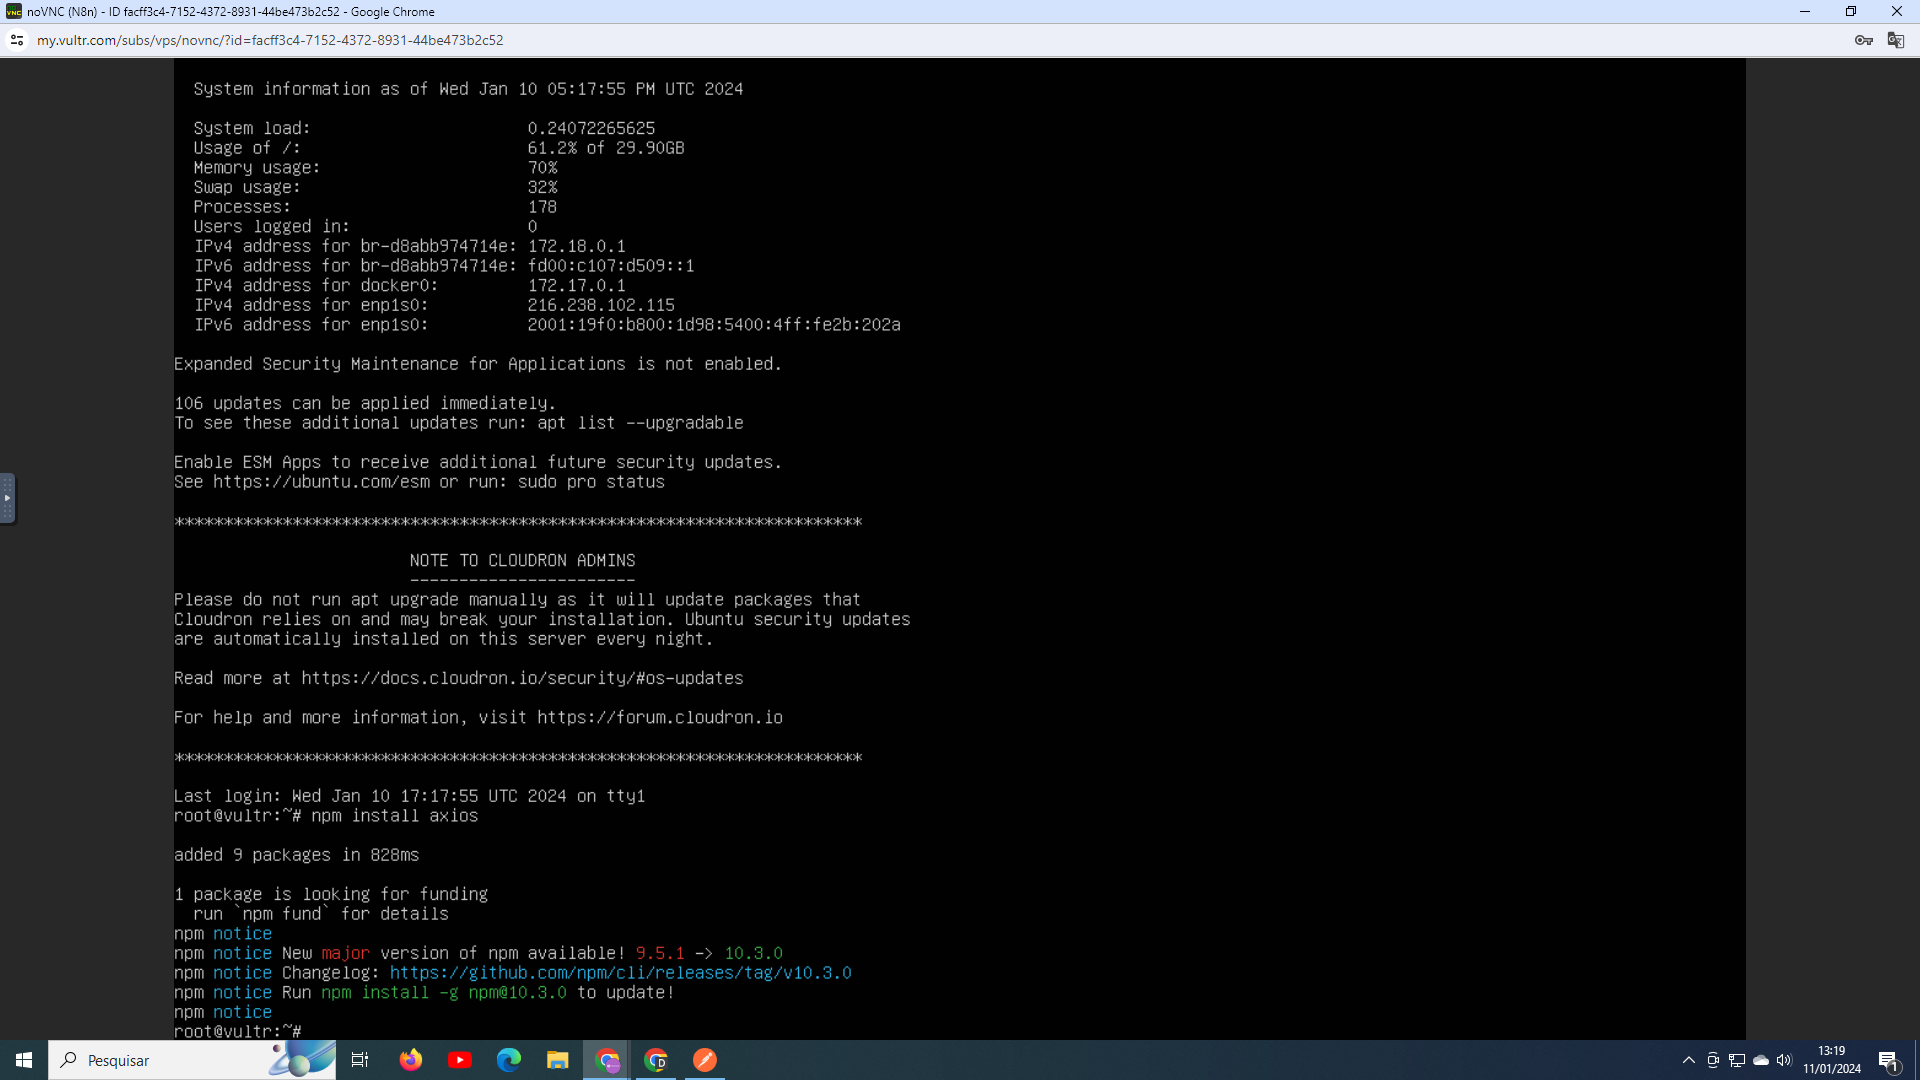Click the 'Memory usage: 70%' line
The width and height of the screenshot is (1920, 1080).
[375, 168]
